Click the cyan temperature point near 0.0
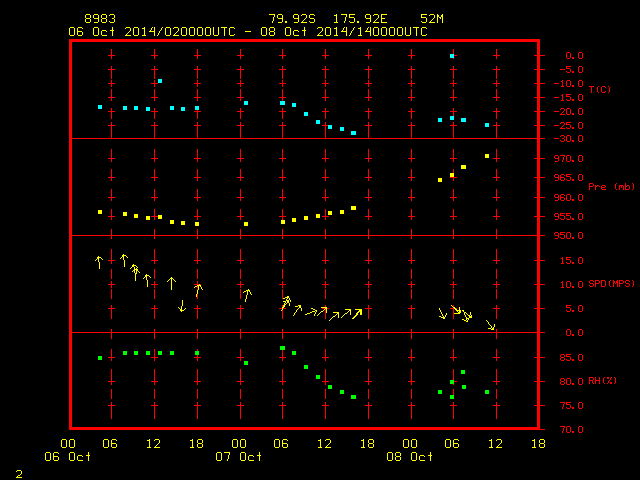The image size is (640, 480). click(x=452, y=56)
